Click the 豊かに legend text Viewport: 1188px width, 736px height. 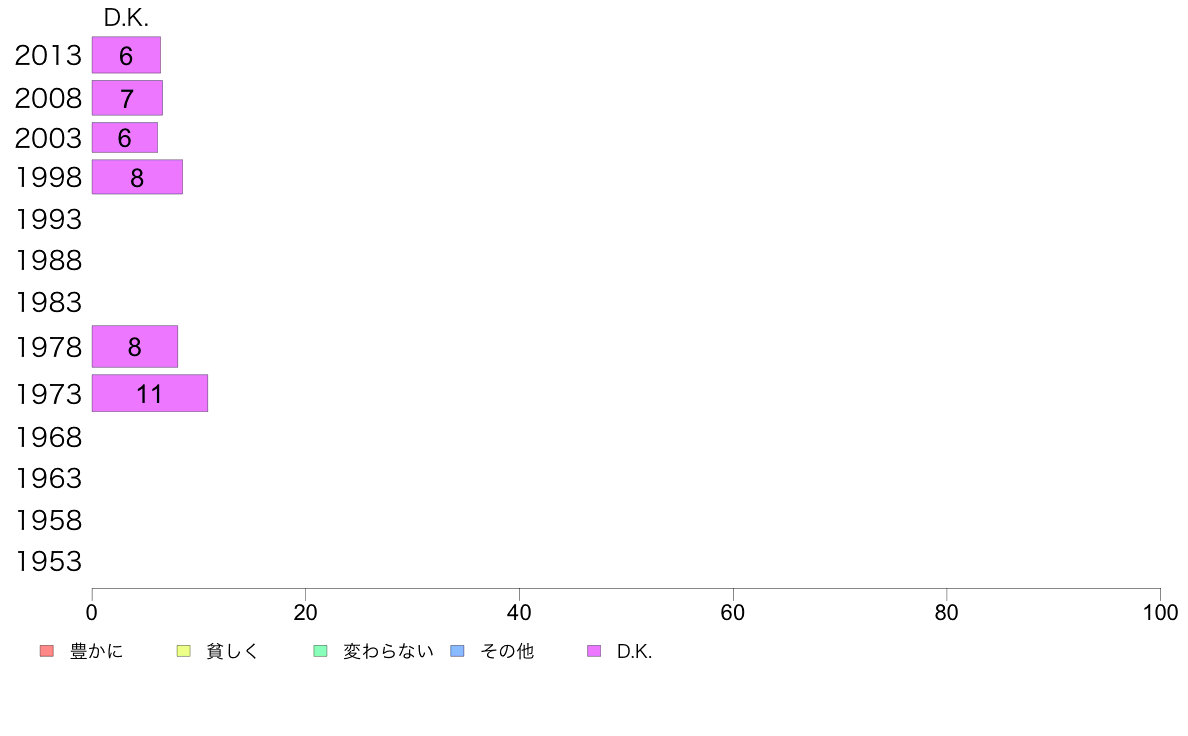[96, 651]
